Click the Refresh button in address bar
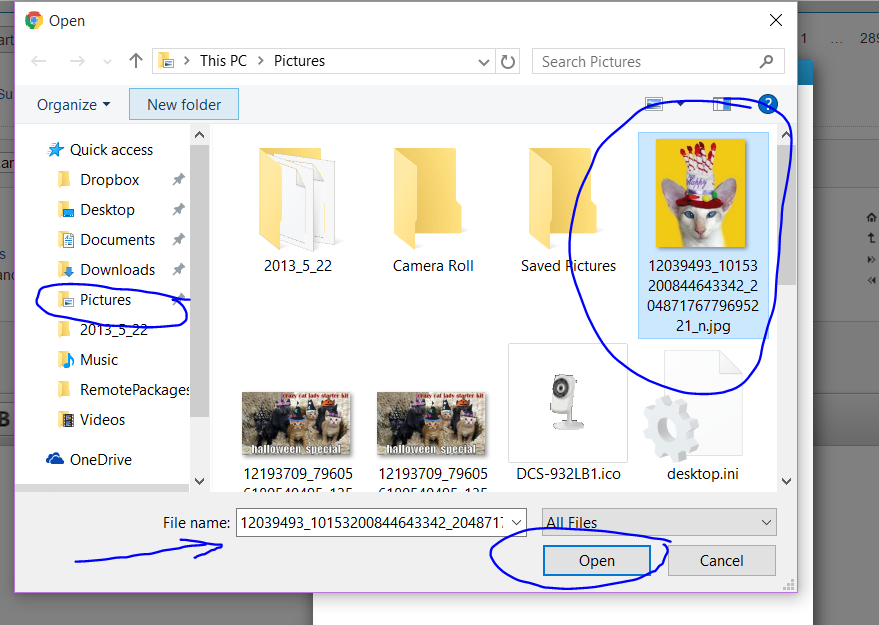 508,61
